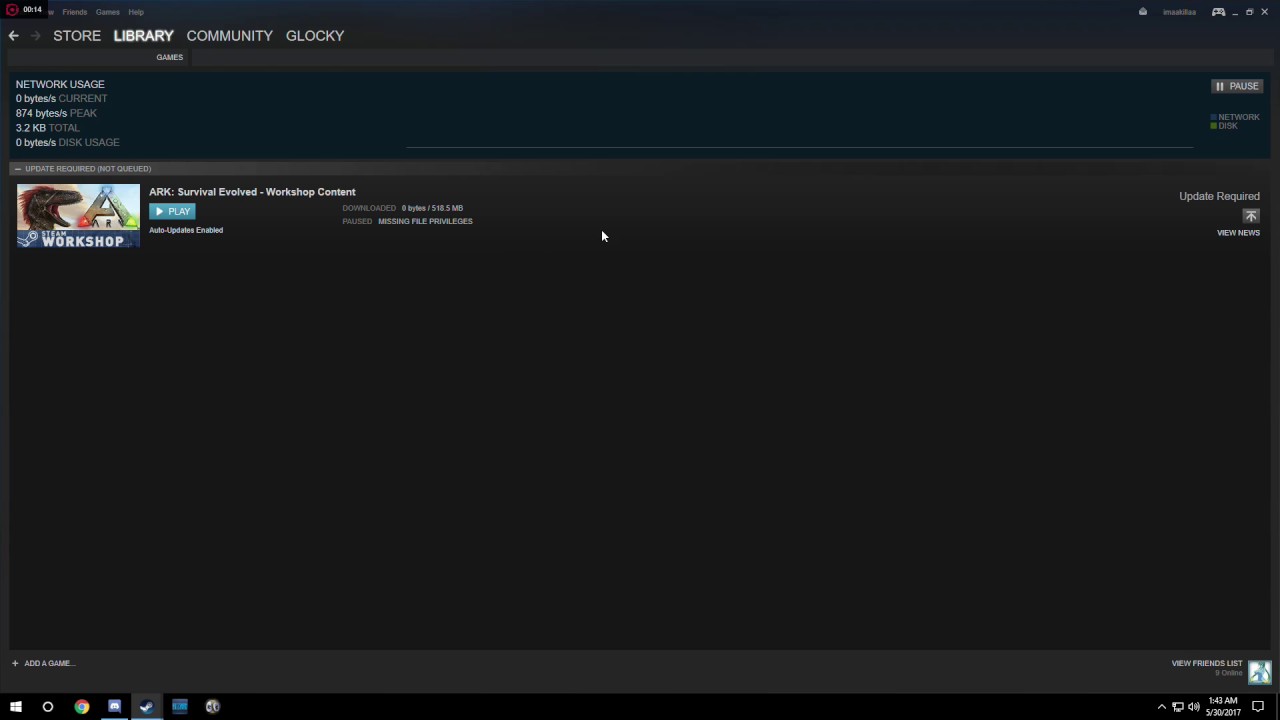
Task: Open Cortana search circle
Action: (x=47, y=707)
